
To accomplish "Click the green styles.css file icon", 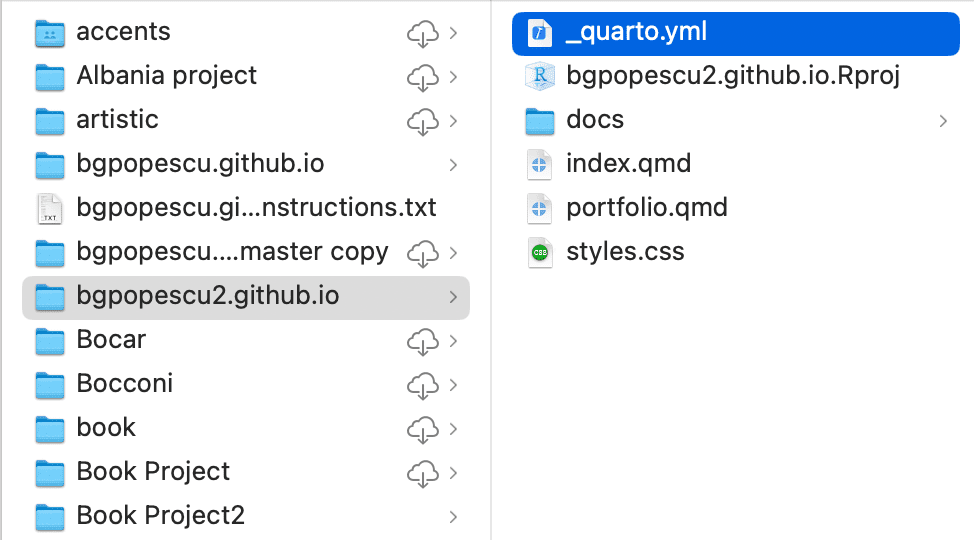I will 540,252.
